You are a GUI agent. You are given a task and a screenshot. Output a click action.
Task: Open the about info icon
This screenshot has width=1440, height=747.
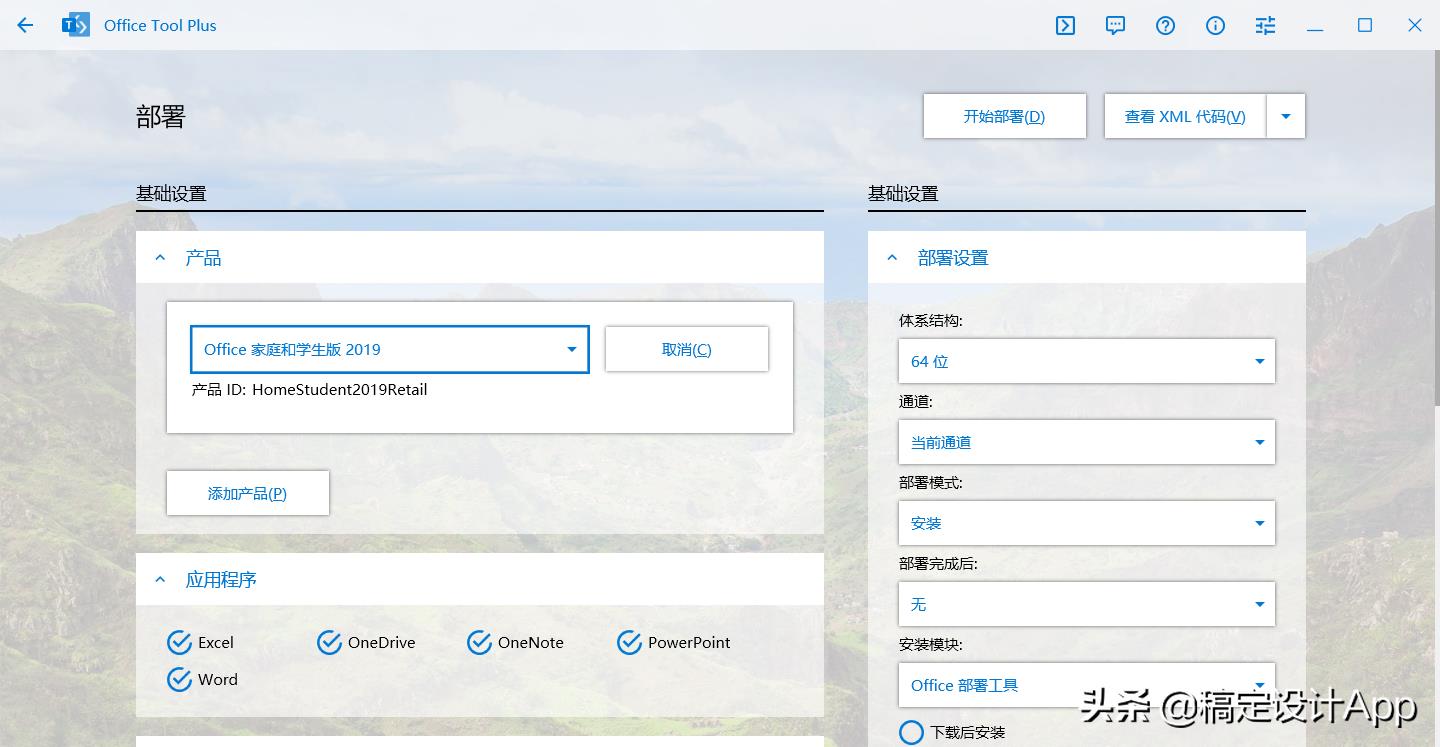click(1215, 26)
